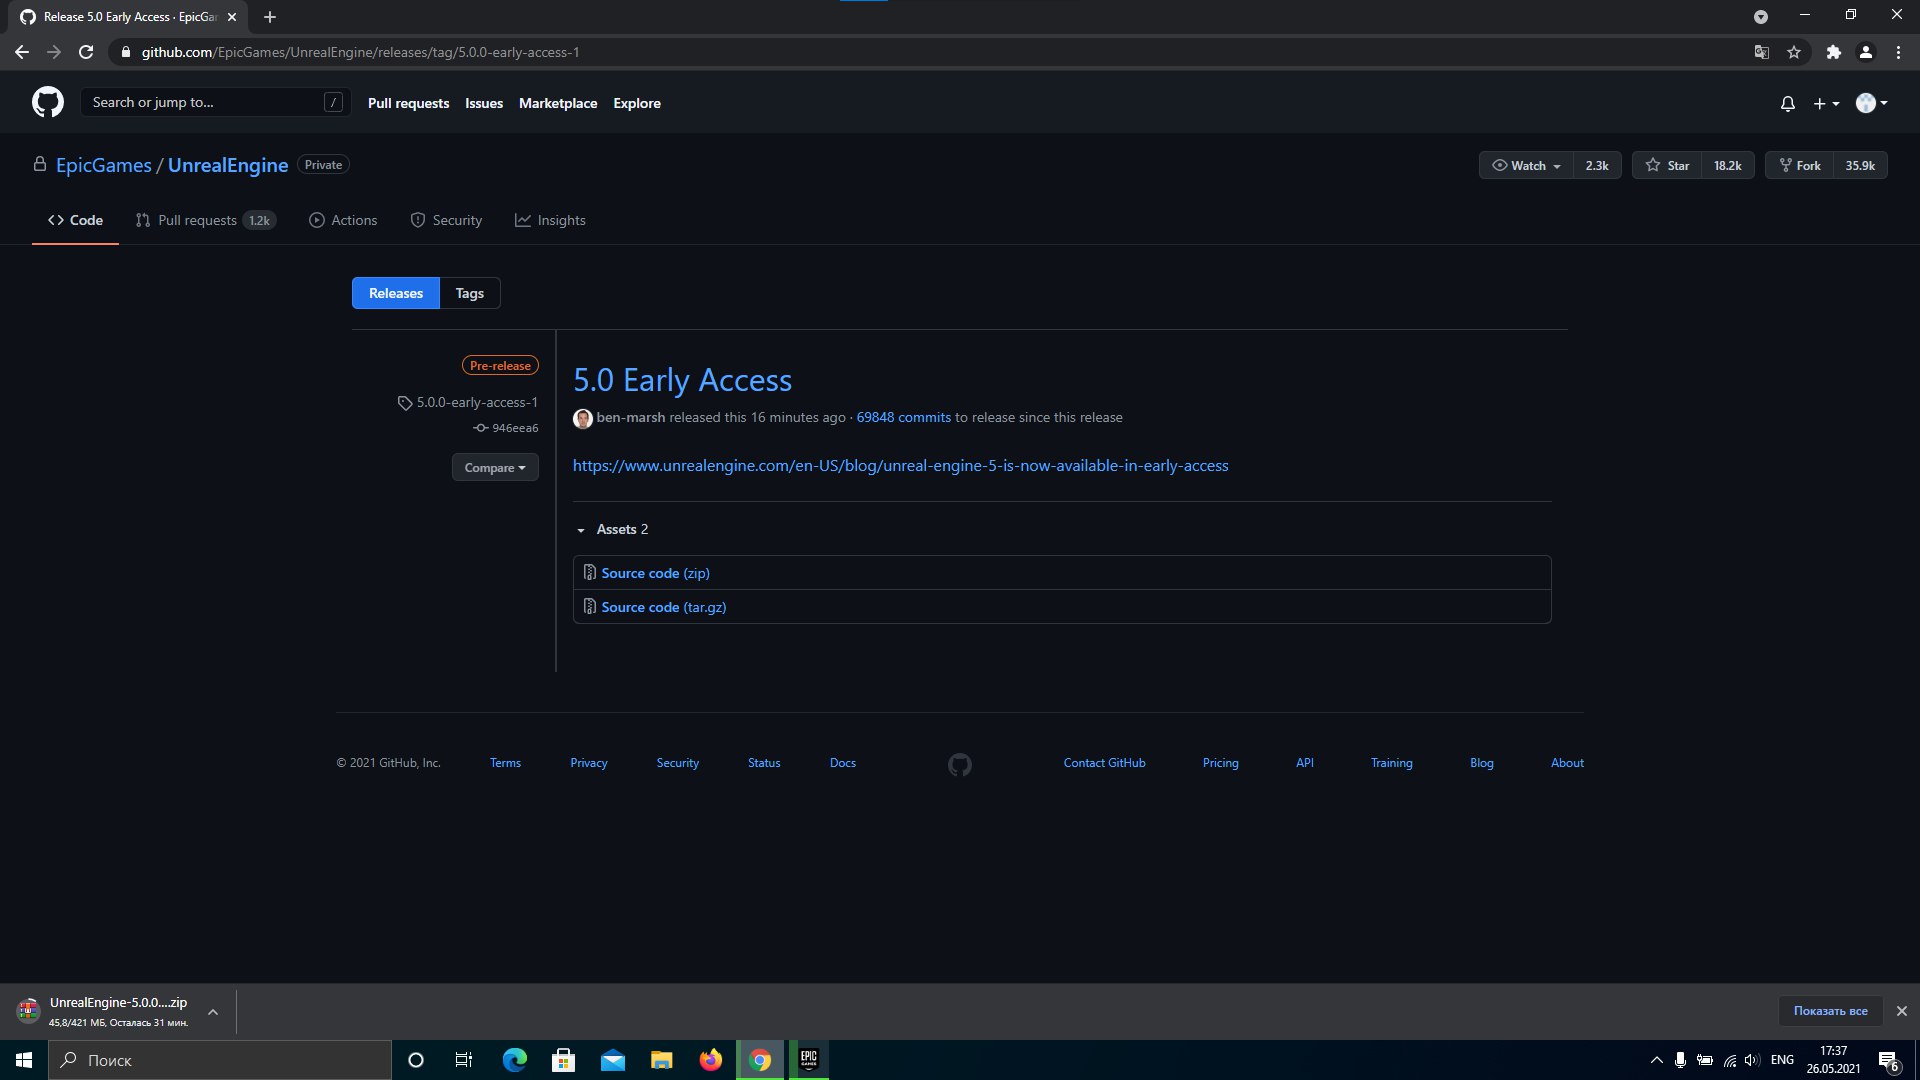
Task: Open footer About link
Action: [x=1567, y=763]
